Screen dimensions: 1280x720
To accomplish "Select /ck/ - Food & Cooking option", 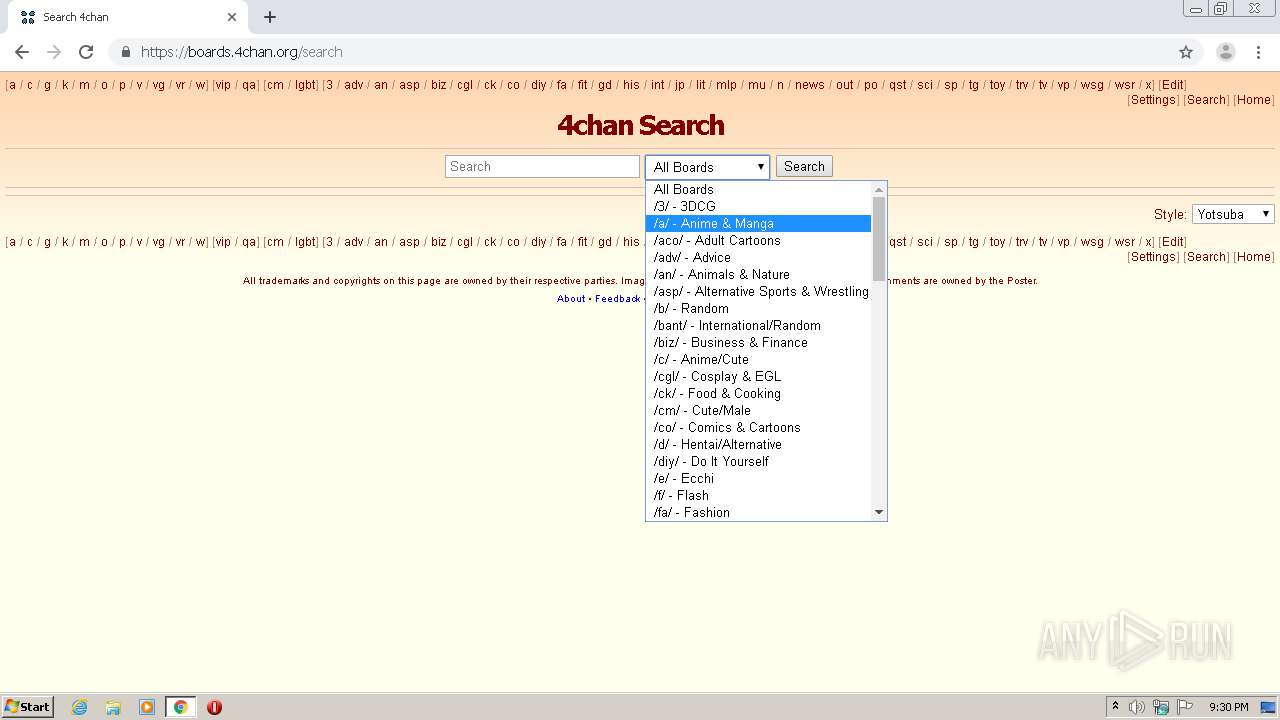I will pos(758,393).
